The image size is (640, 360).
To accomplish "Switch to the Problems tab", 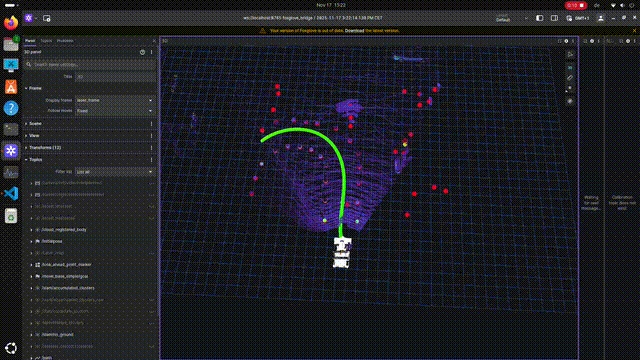I will pyautogui.click(x=65, y=41).
